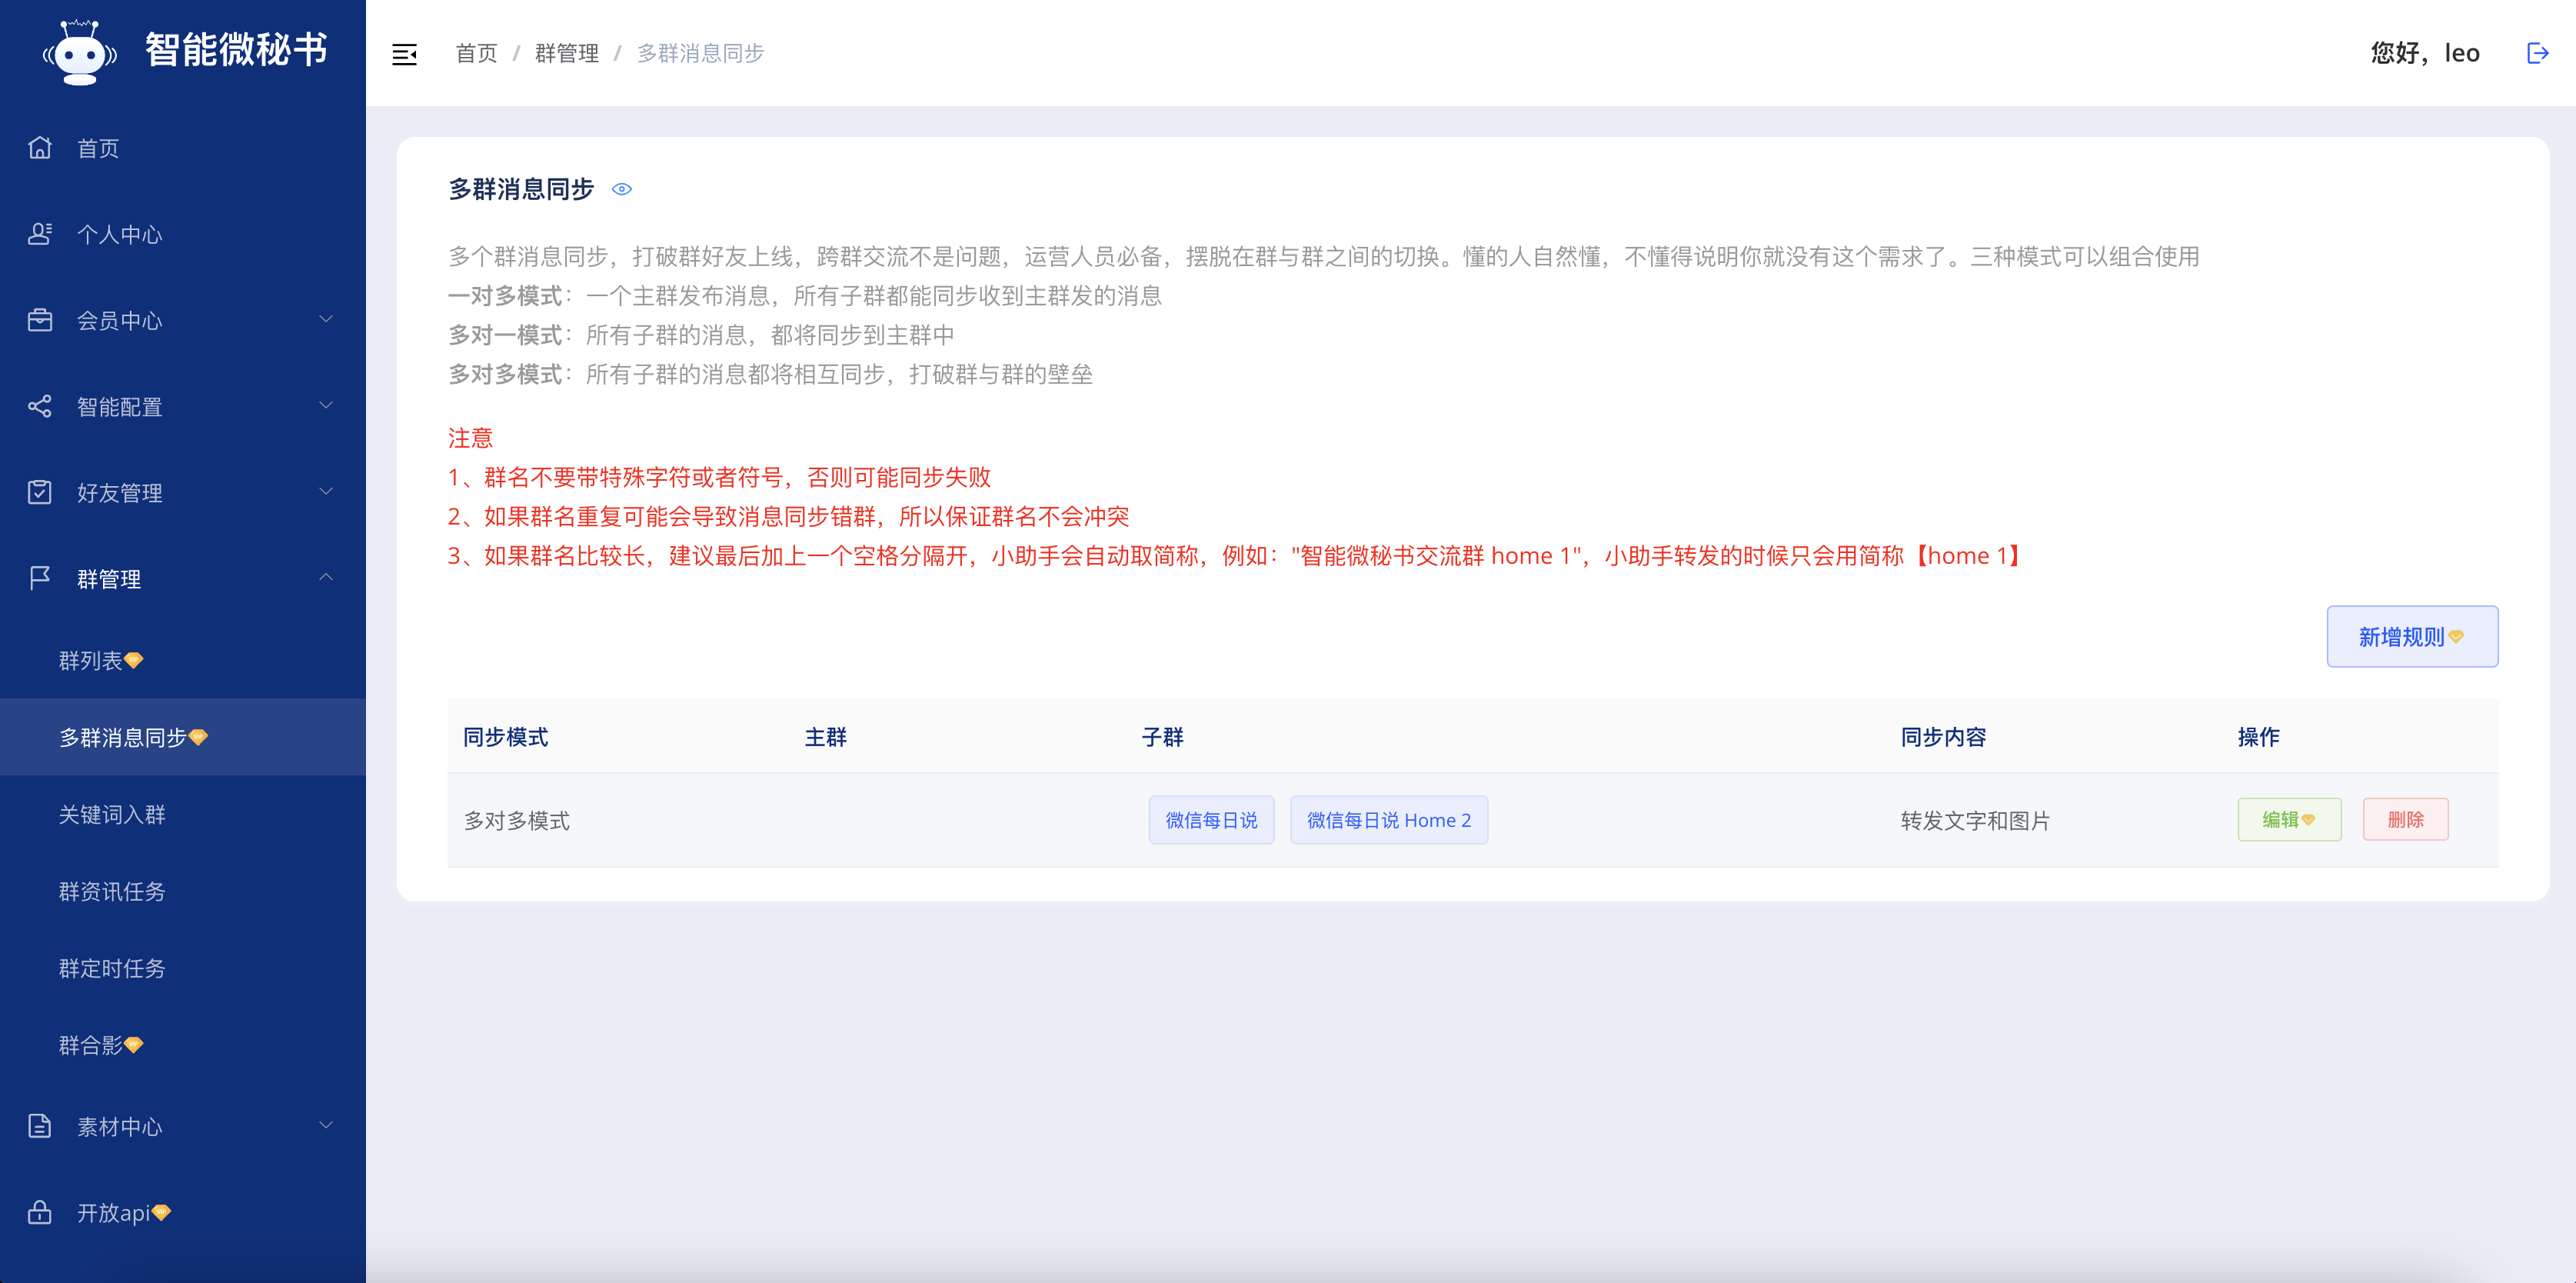Expand the 素材中心 chevron
The image size is (2576, 1283).
click(x=326, y=1125)
